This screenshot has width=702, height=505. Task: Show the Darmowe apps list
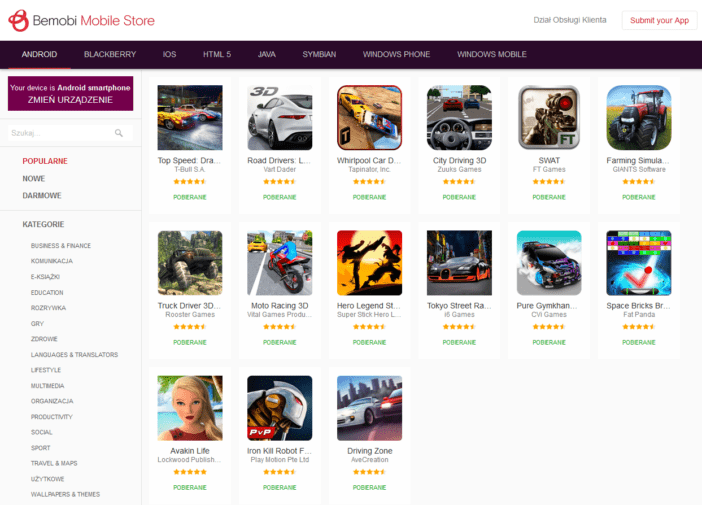(42, 196)
